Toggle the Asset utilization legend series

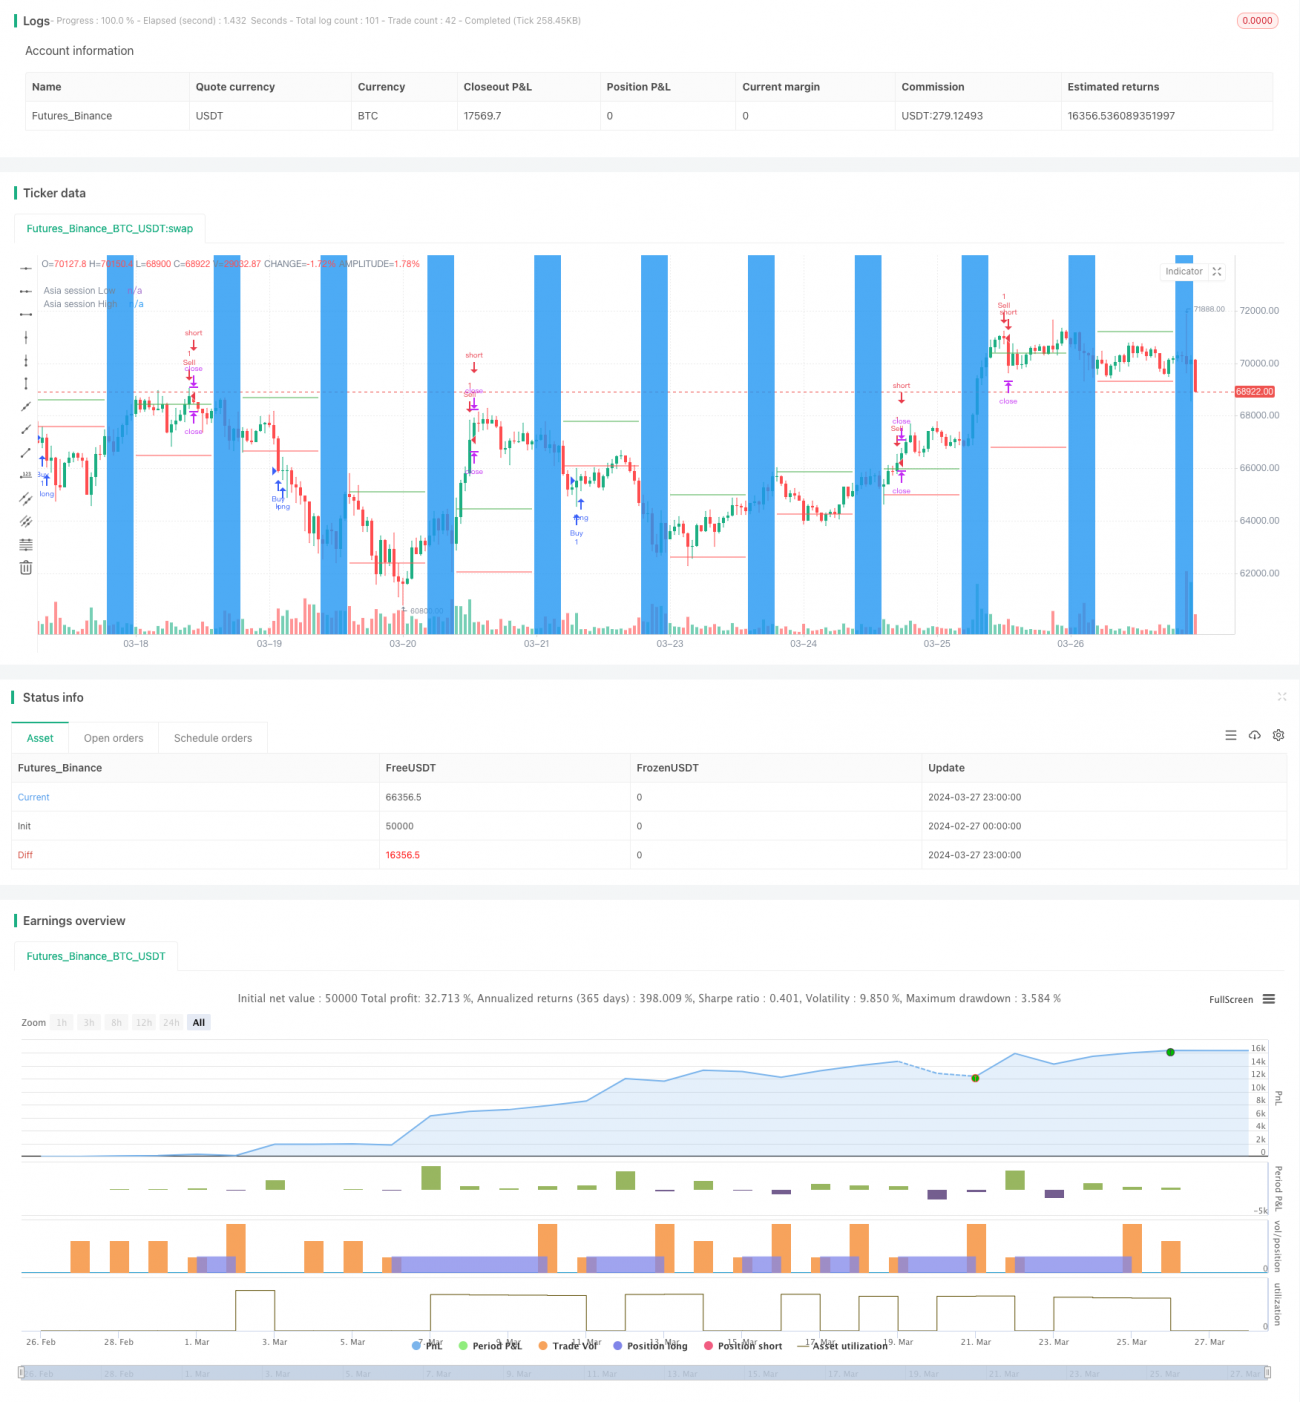(842, 1346)
